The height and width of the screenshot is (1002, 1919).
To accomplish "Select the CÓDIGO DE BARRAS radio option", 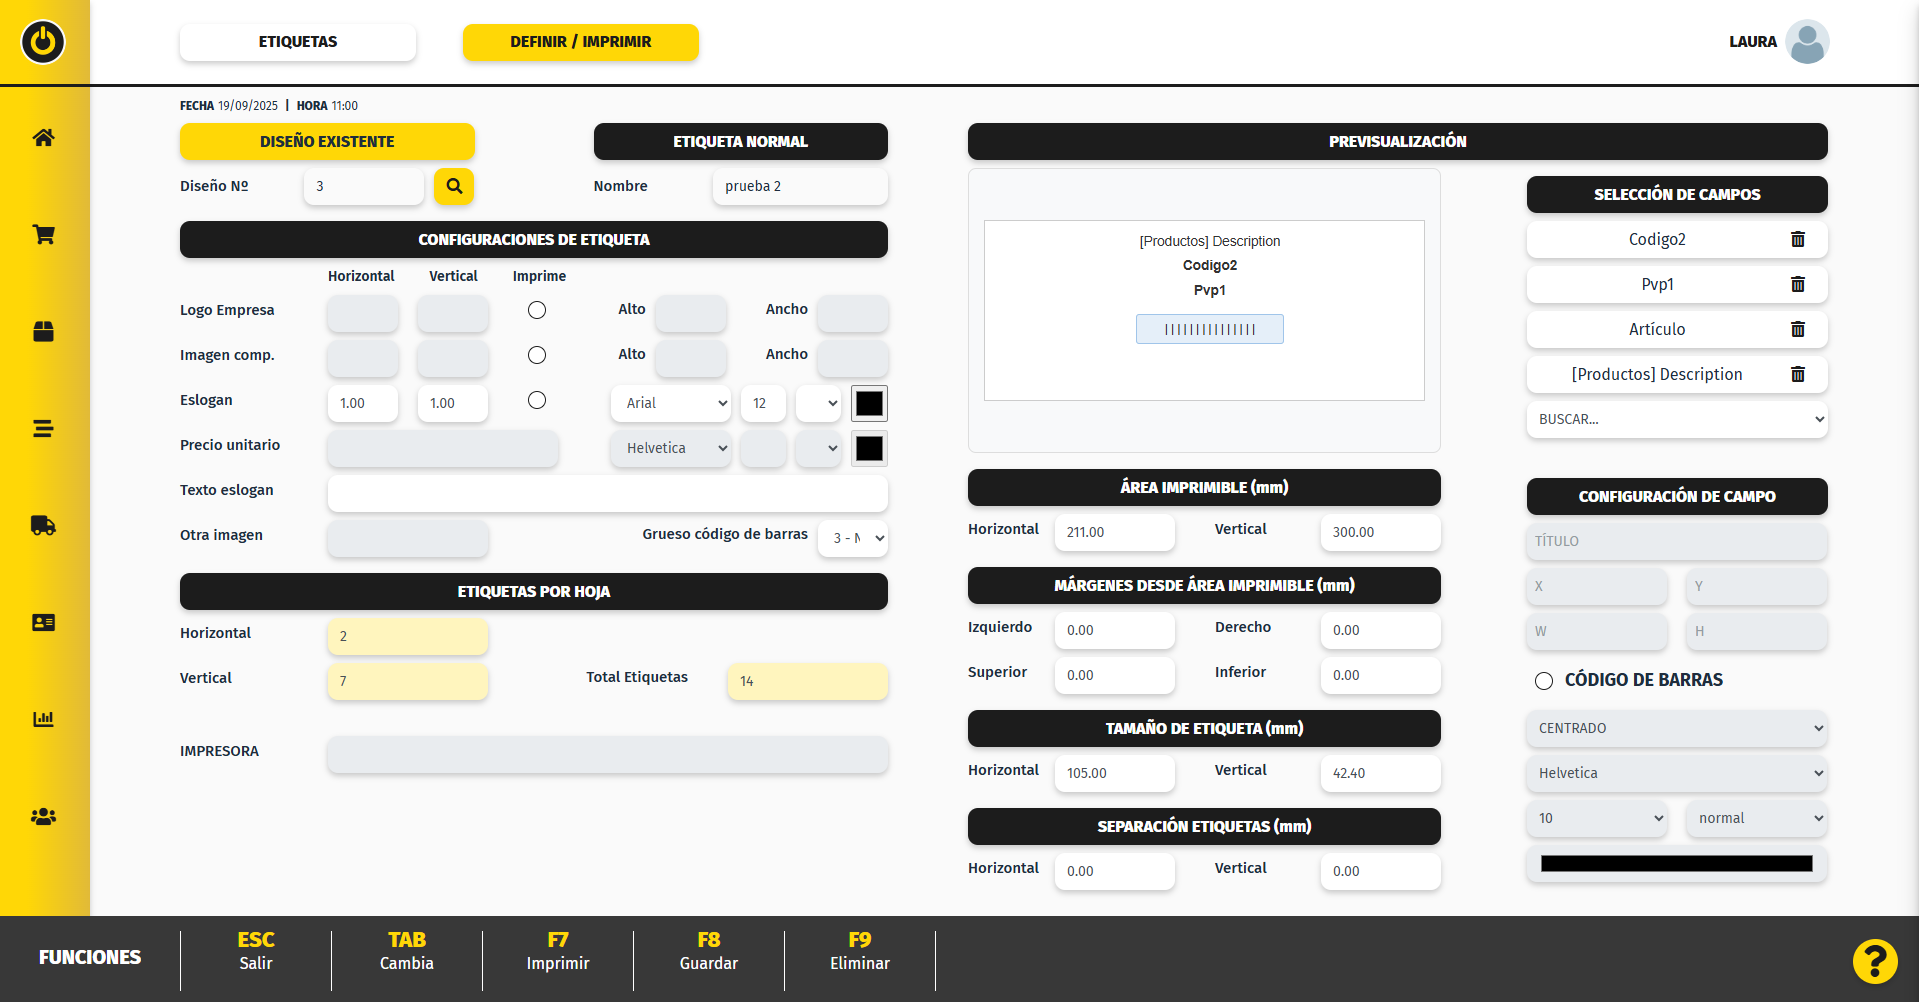I will (x=1544, y=681).
